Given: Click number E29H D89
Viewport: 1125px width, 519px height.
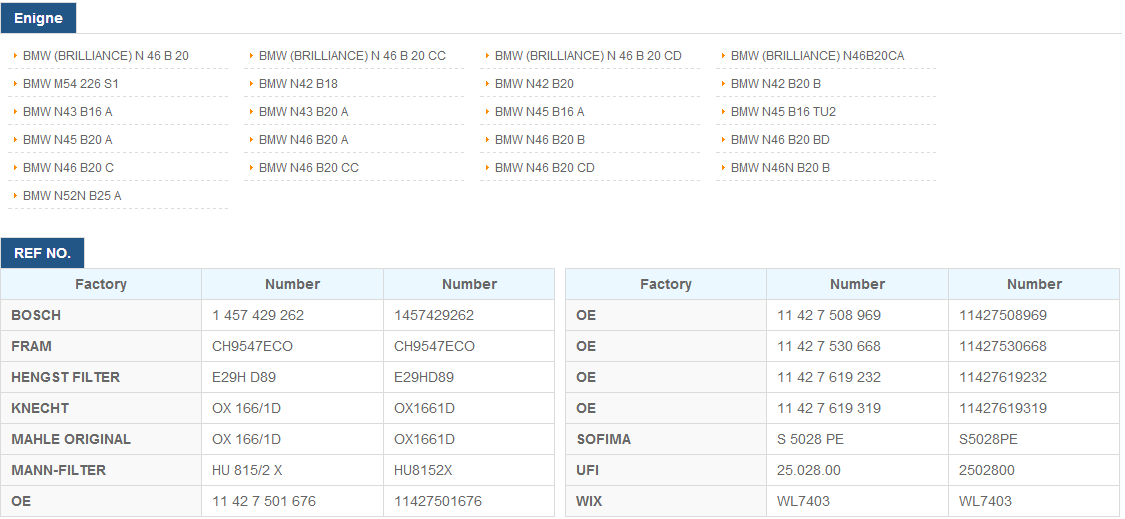Looking at the screenshot, I should [244, 377].
